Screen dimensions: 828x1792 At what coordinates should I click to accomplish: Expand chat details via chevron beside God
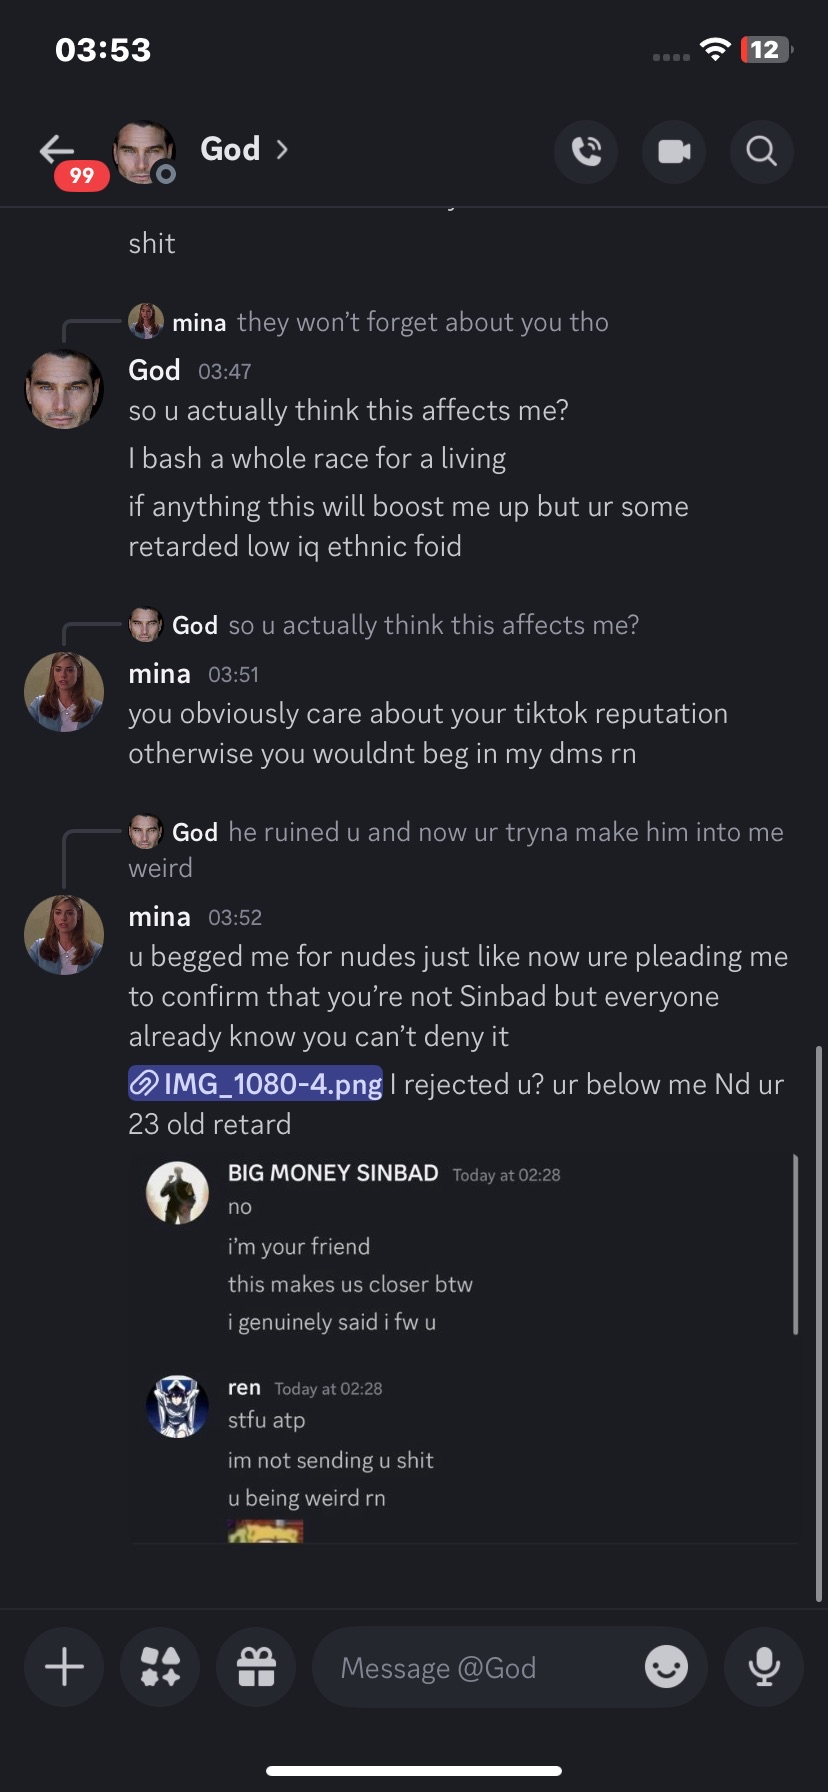click(282, 150)
